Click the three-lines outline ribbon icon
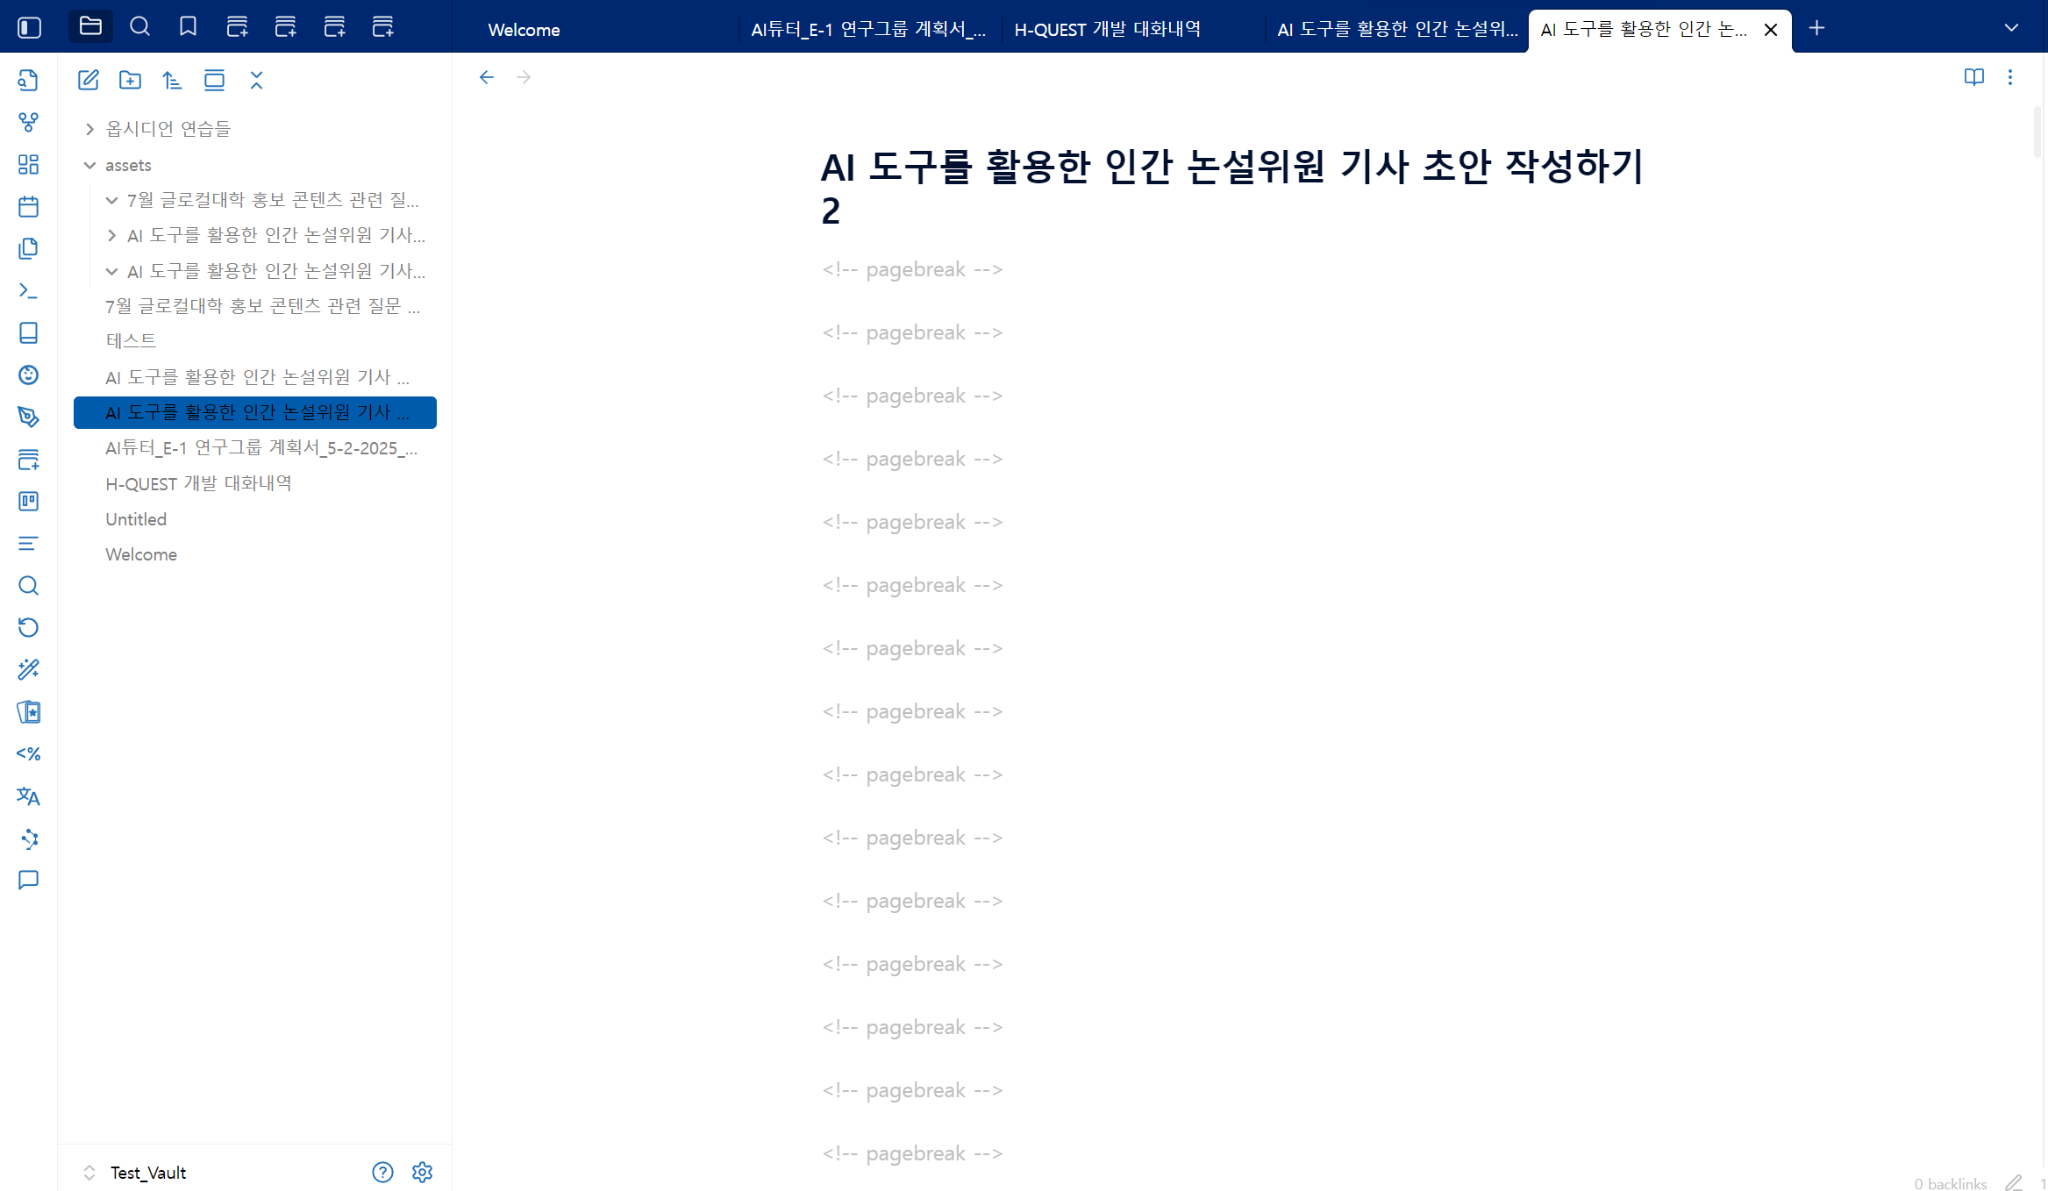 pos(28,544)
